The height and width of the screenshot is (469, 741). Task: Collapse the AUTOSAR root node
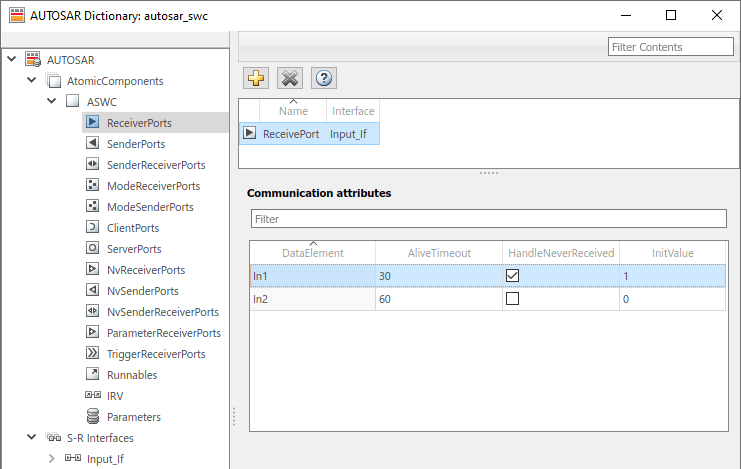(x=12, y=59)
